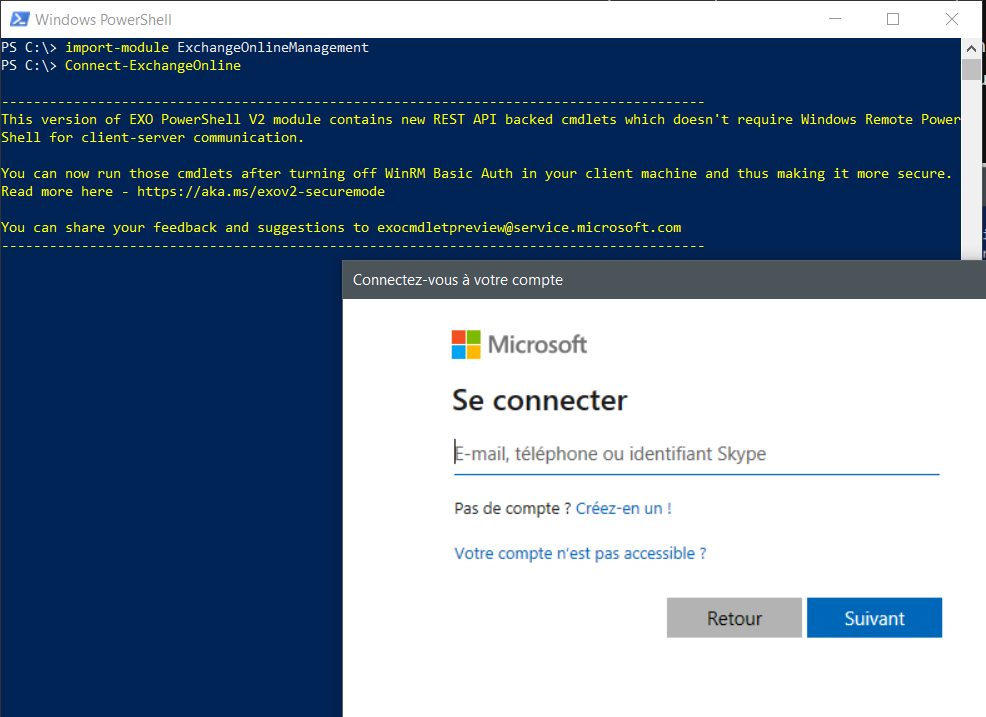Click the PowerShell icon in the title bar
This screenshot has width=986, height=717.
17,19
